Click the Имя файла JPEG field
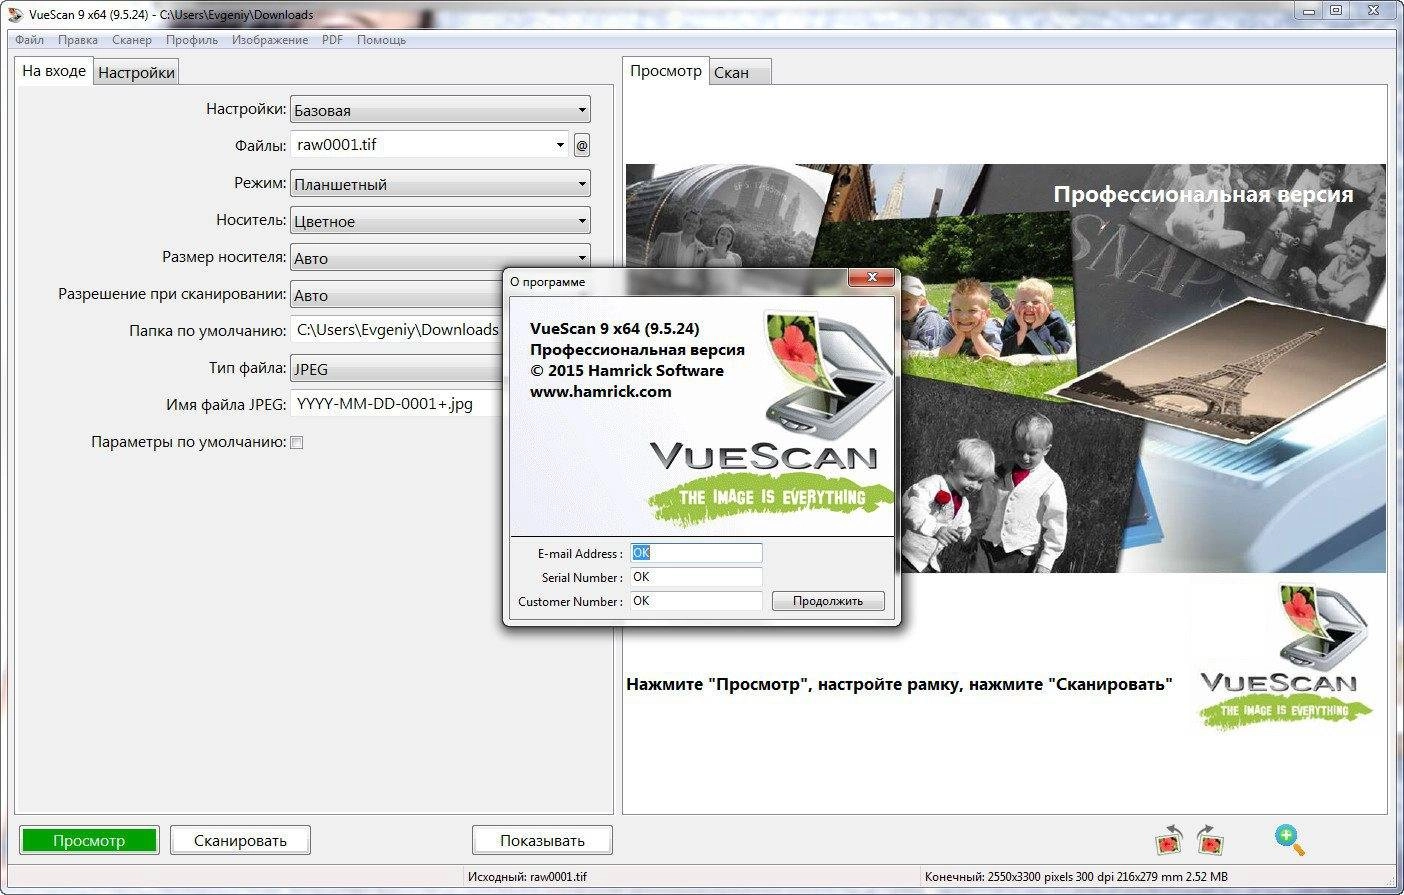The height and width of the screenshot is (895, 1404). [396, 404]
